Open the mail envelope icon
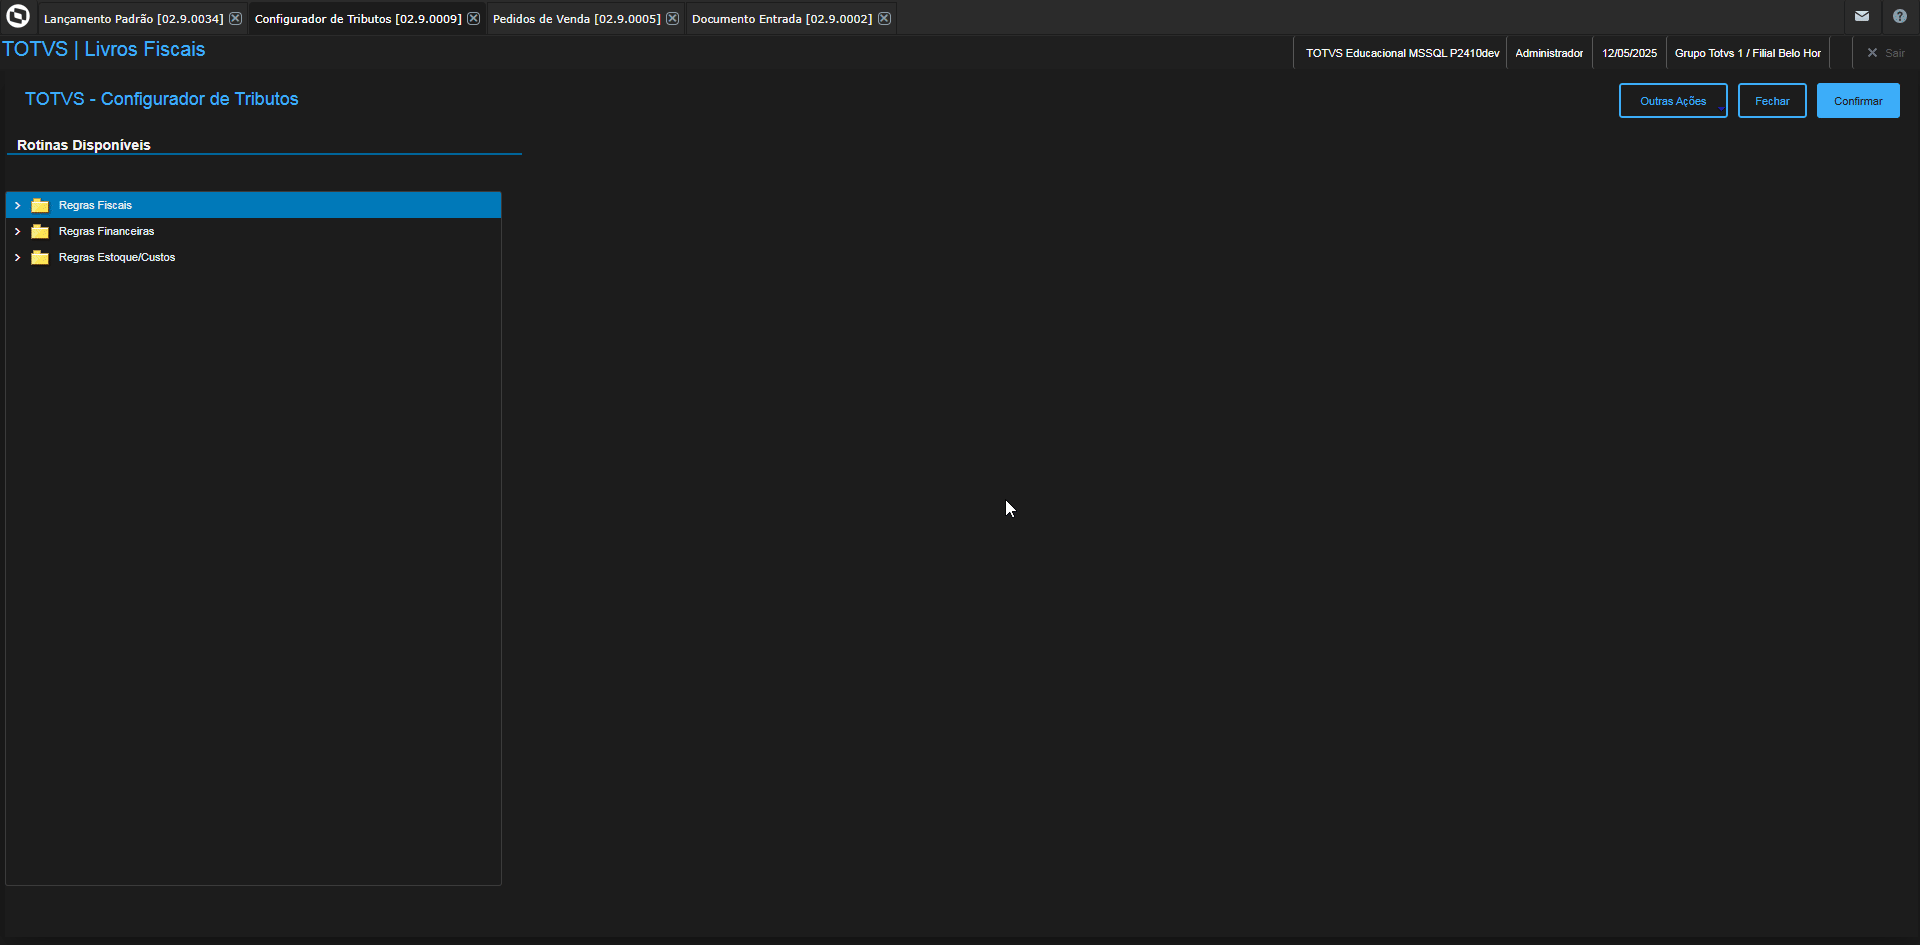The image size is (1920, 945). 1862,16
